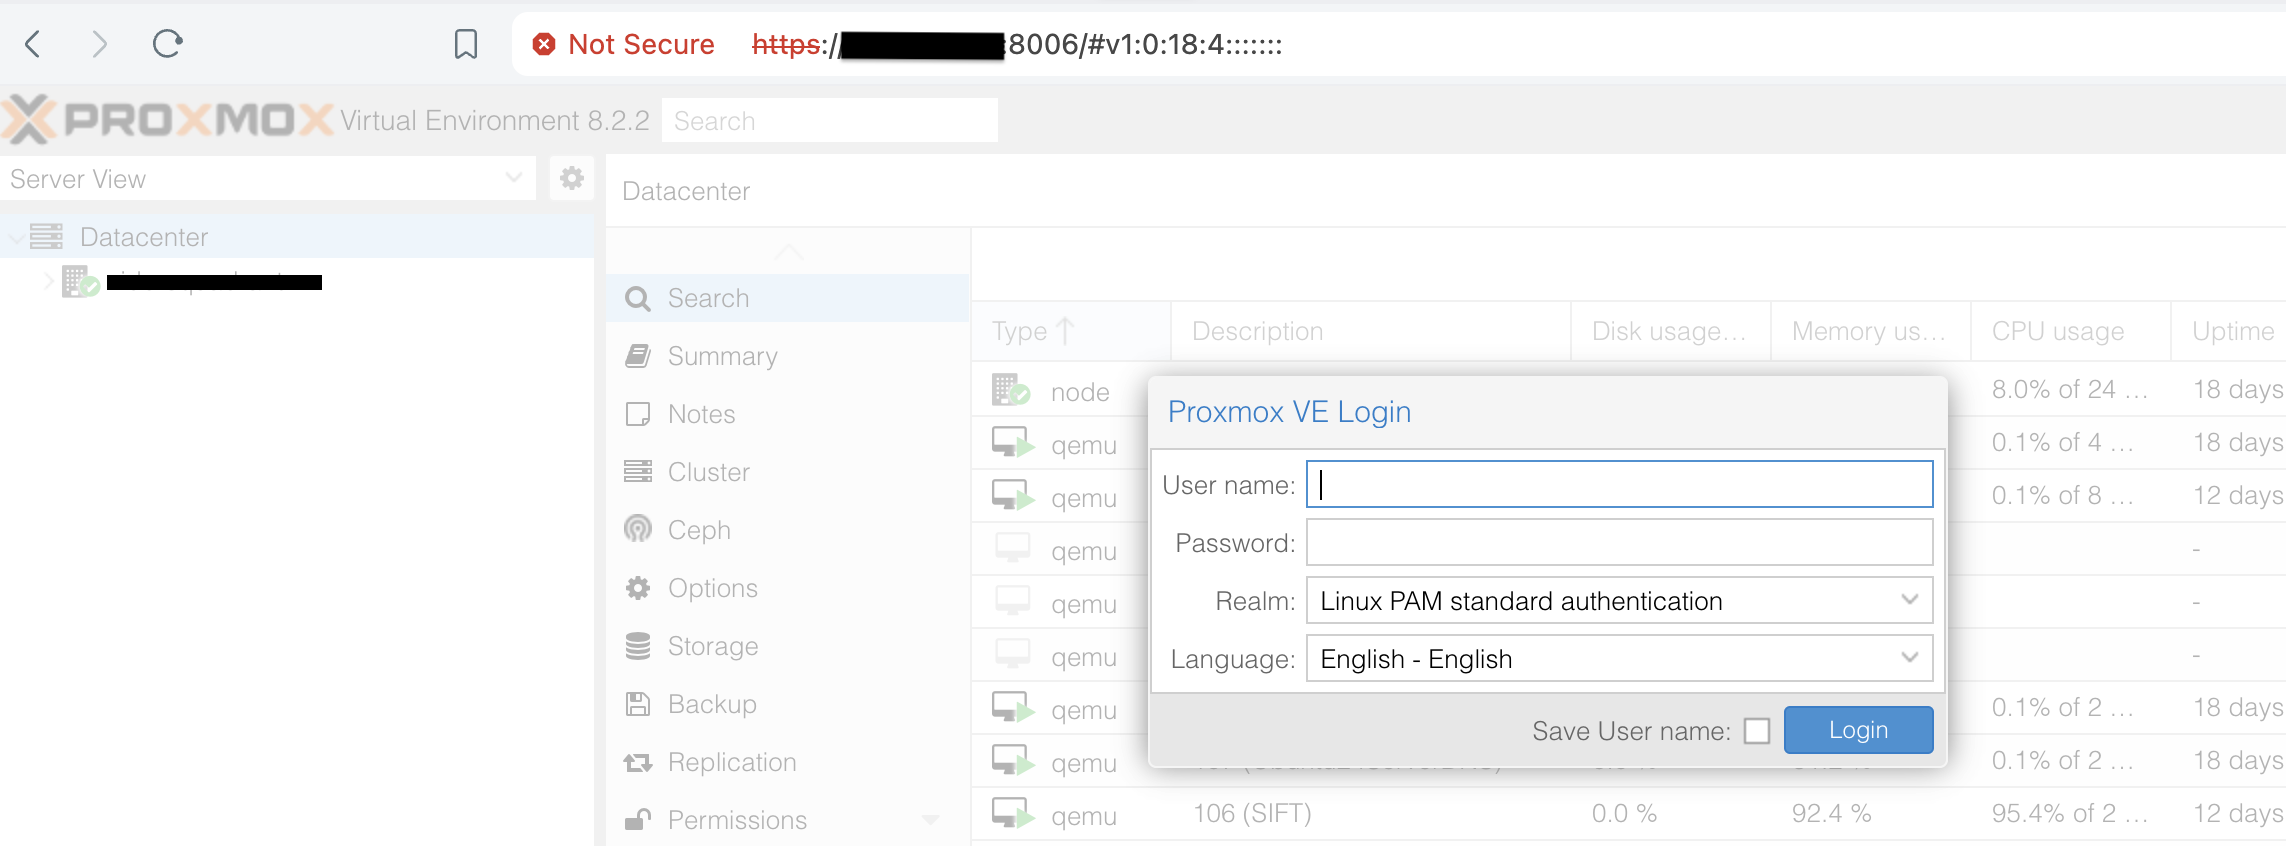Click the Summary book icon
This screenshot has height=846, width=2286.
(x=638, y=356)
